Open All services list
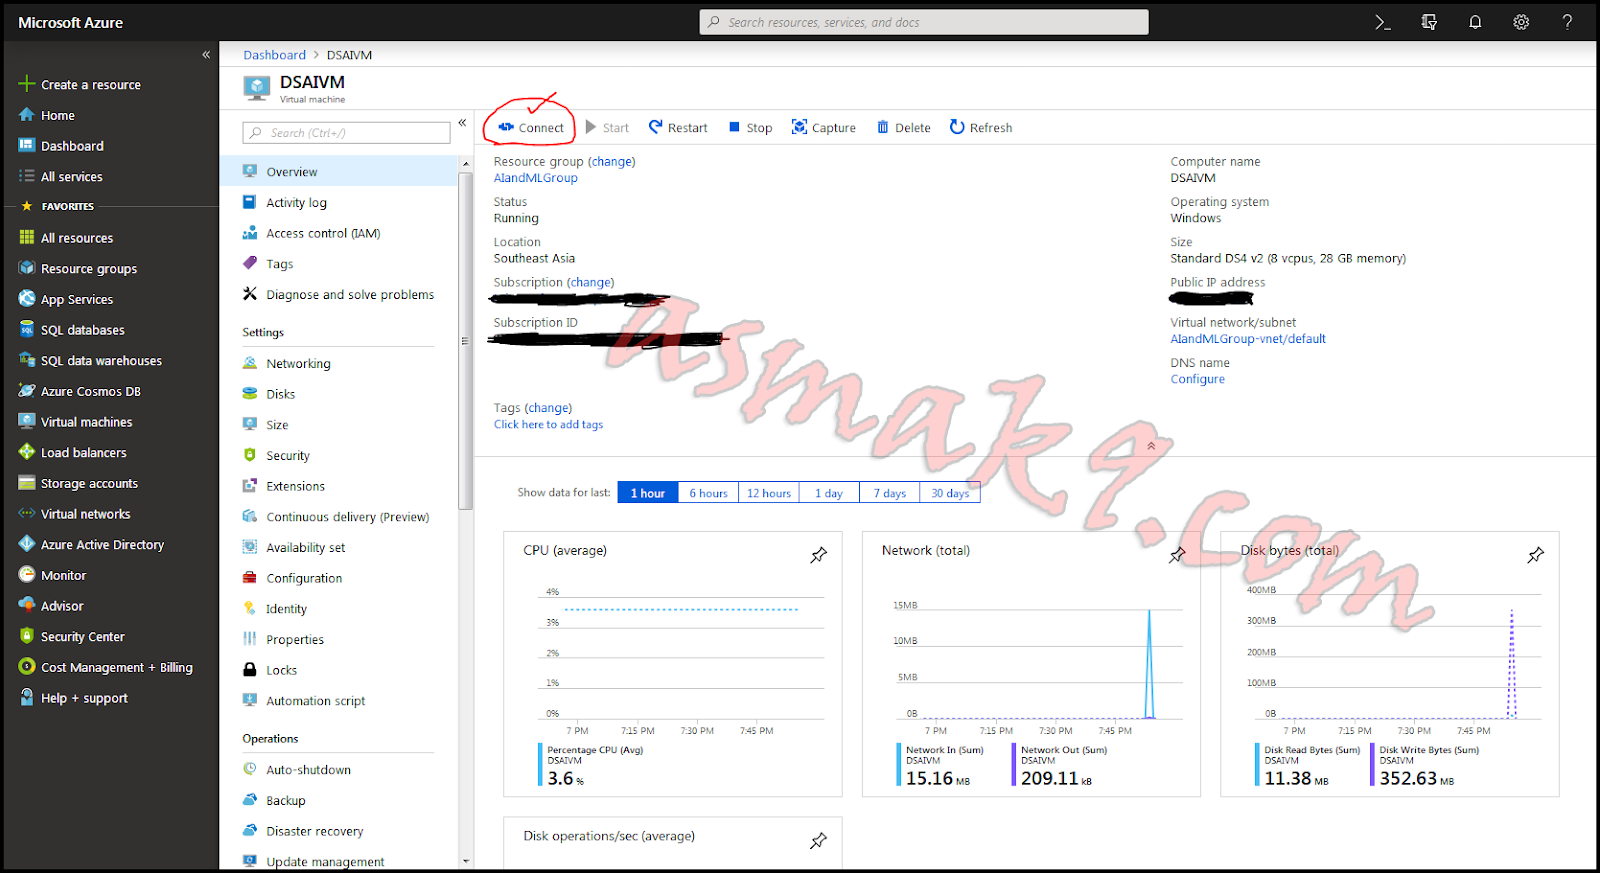The width and height of the screenshot is (1600, 873). point(61,177)
